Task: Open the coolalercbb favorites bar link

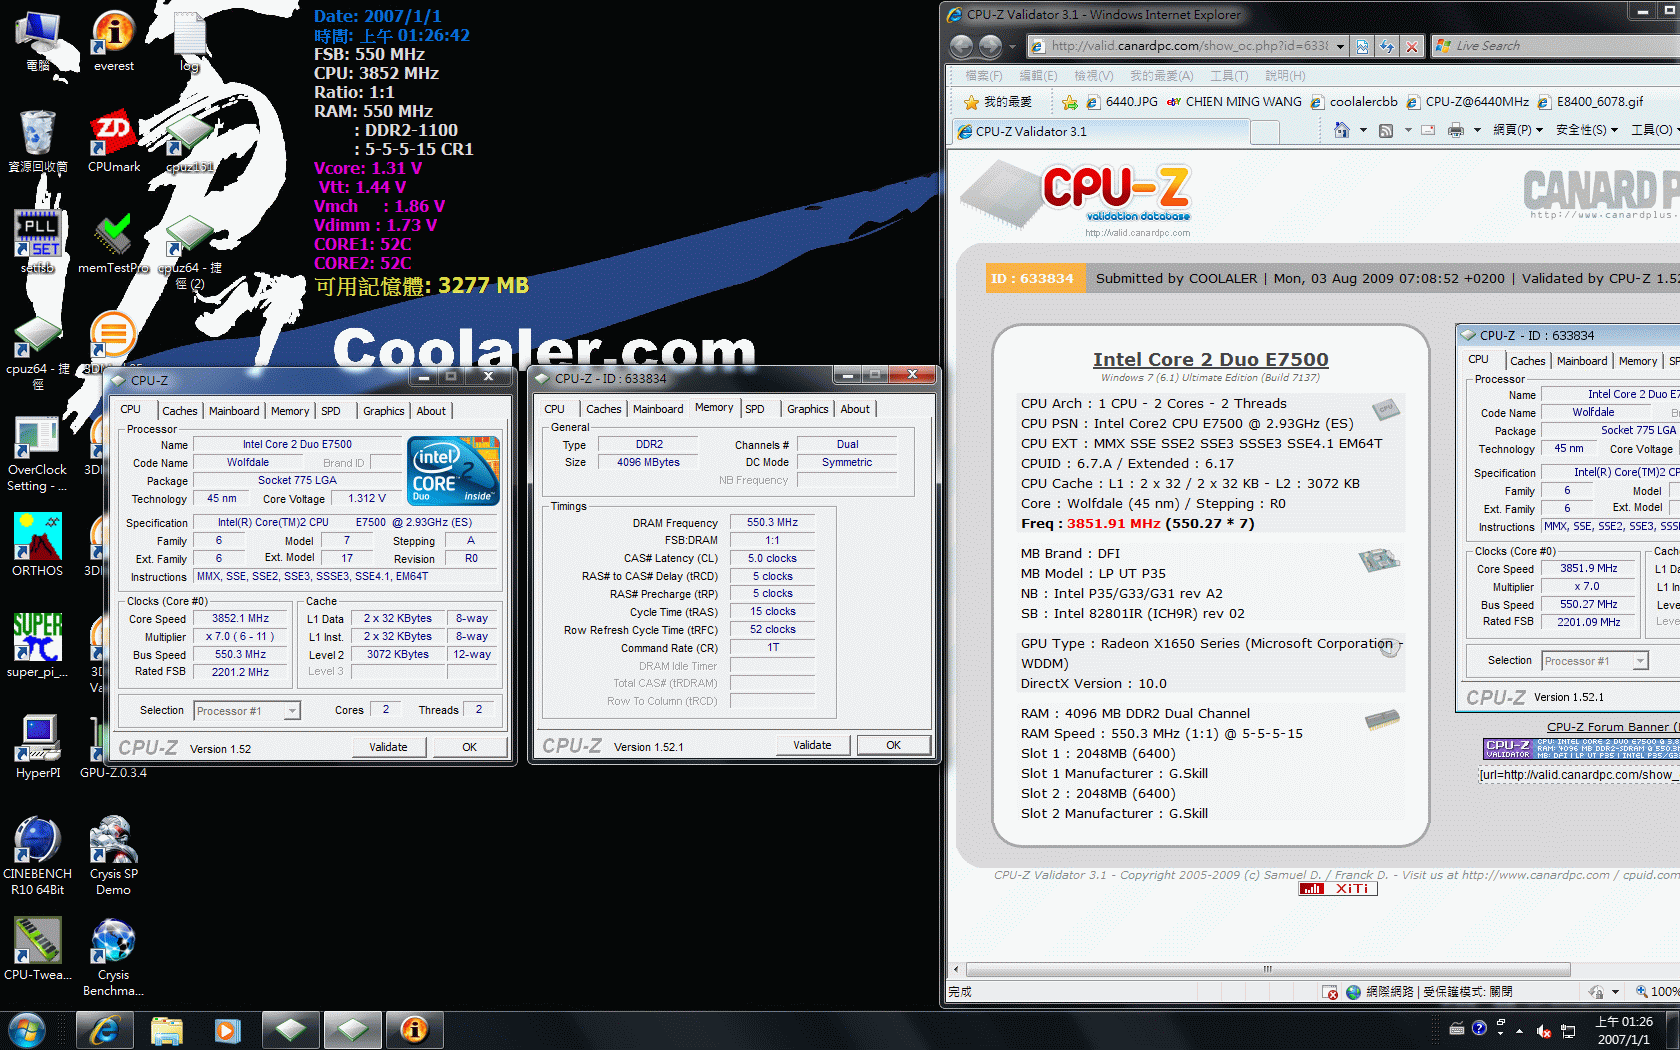Action: 1354,102
